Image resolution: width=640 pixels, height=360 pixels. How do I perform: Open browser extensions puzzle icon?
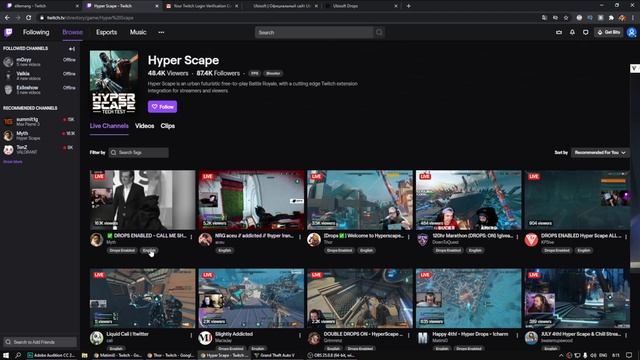click(x=611, y=18)
